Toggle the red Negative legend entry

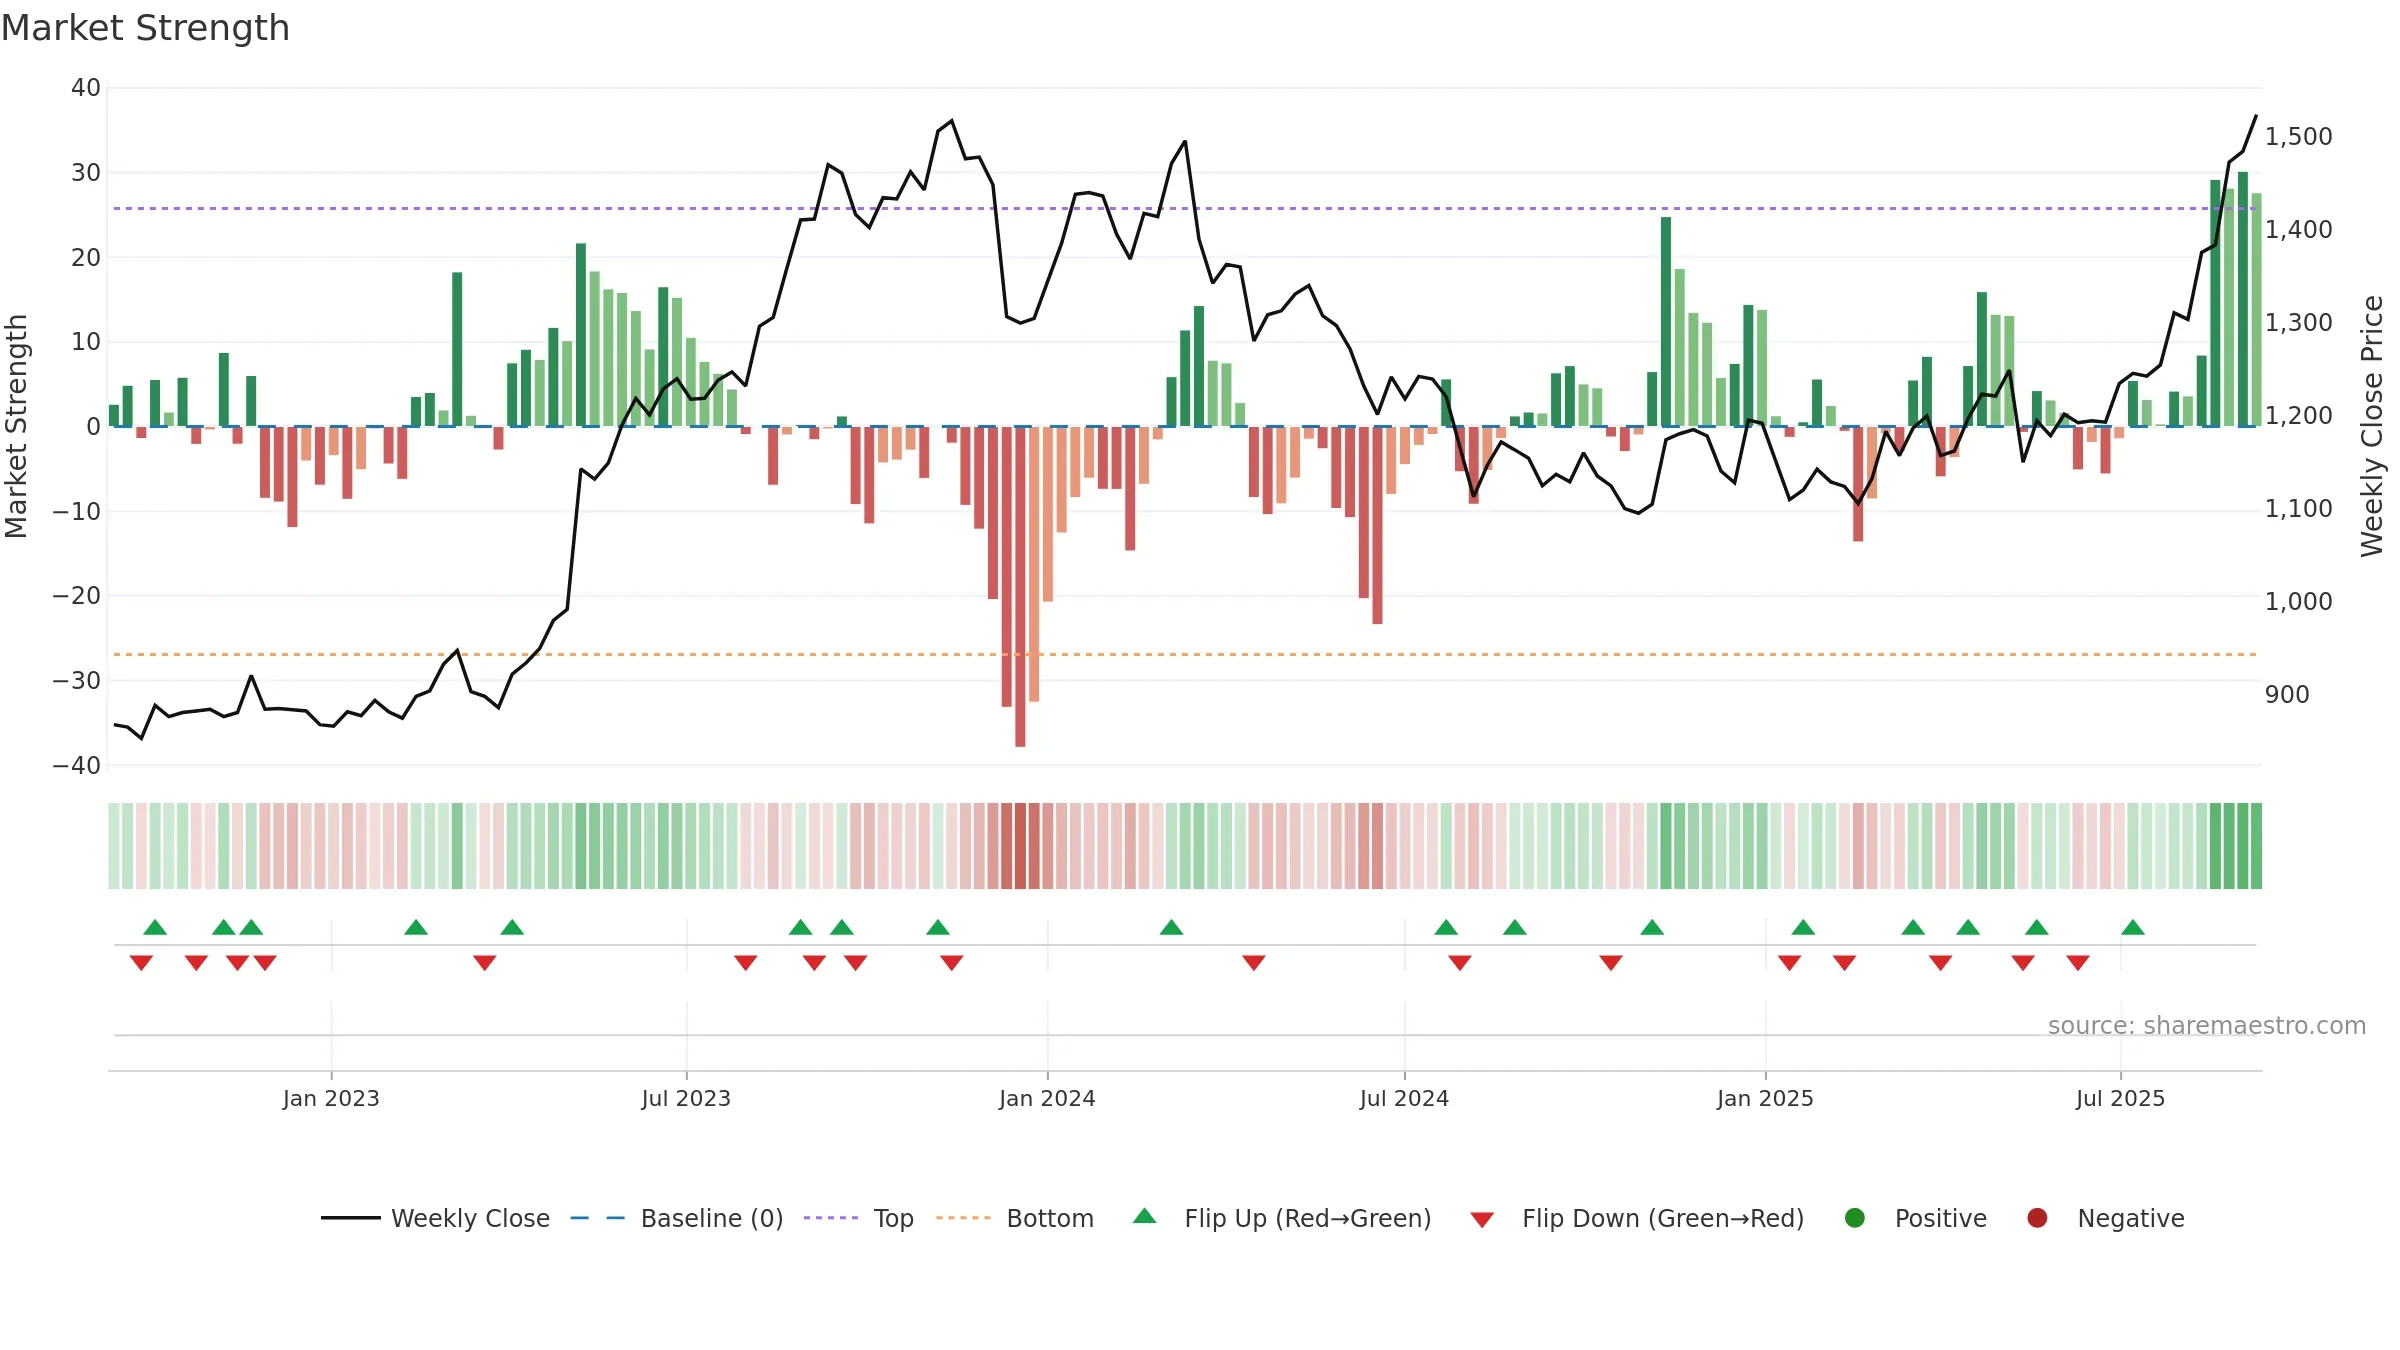[x=2105, y=1218]
